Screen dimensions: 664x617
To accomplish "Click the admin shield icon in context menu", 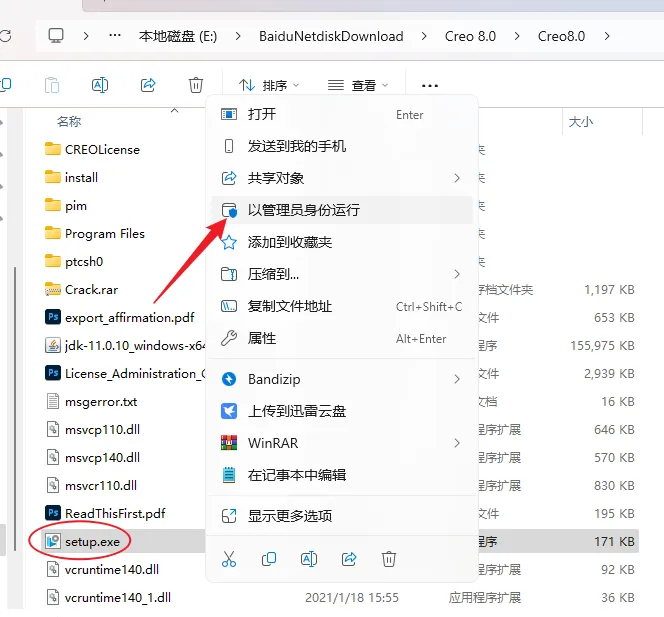I will pyautogui.click(x=229, y=210).
